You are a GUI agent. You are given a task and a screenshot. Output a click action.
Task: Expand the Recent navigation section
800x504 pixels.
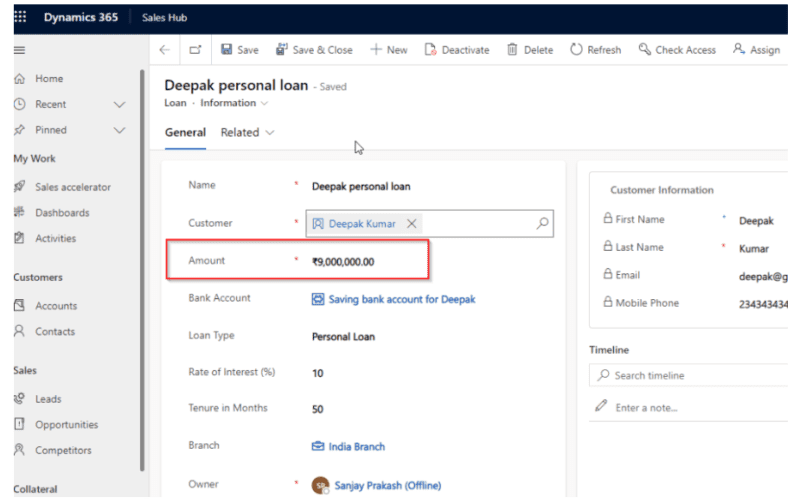click(120, 104)
